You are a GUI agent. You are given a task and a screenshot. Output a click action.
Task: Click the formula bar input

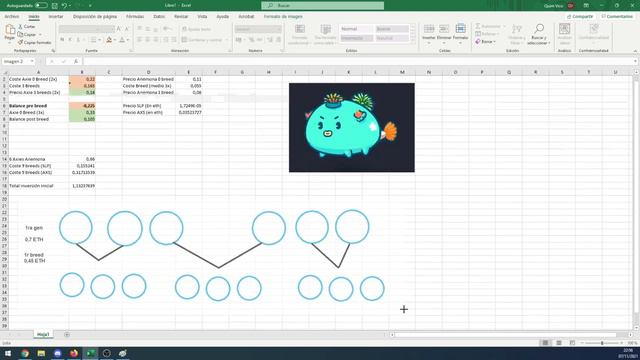[x=358, y=61]
